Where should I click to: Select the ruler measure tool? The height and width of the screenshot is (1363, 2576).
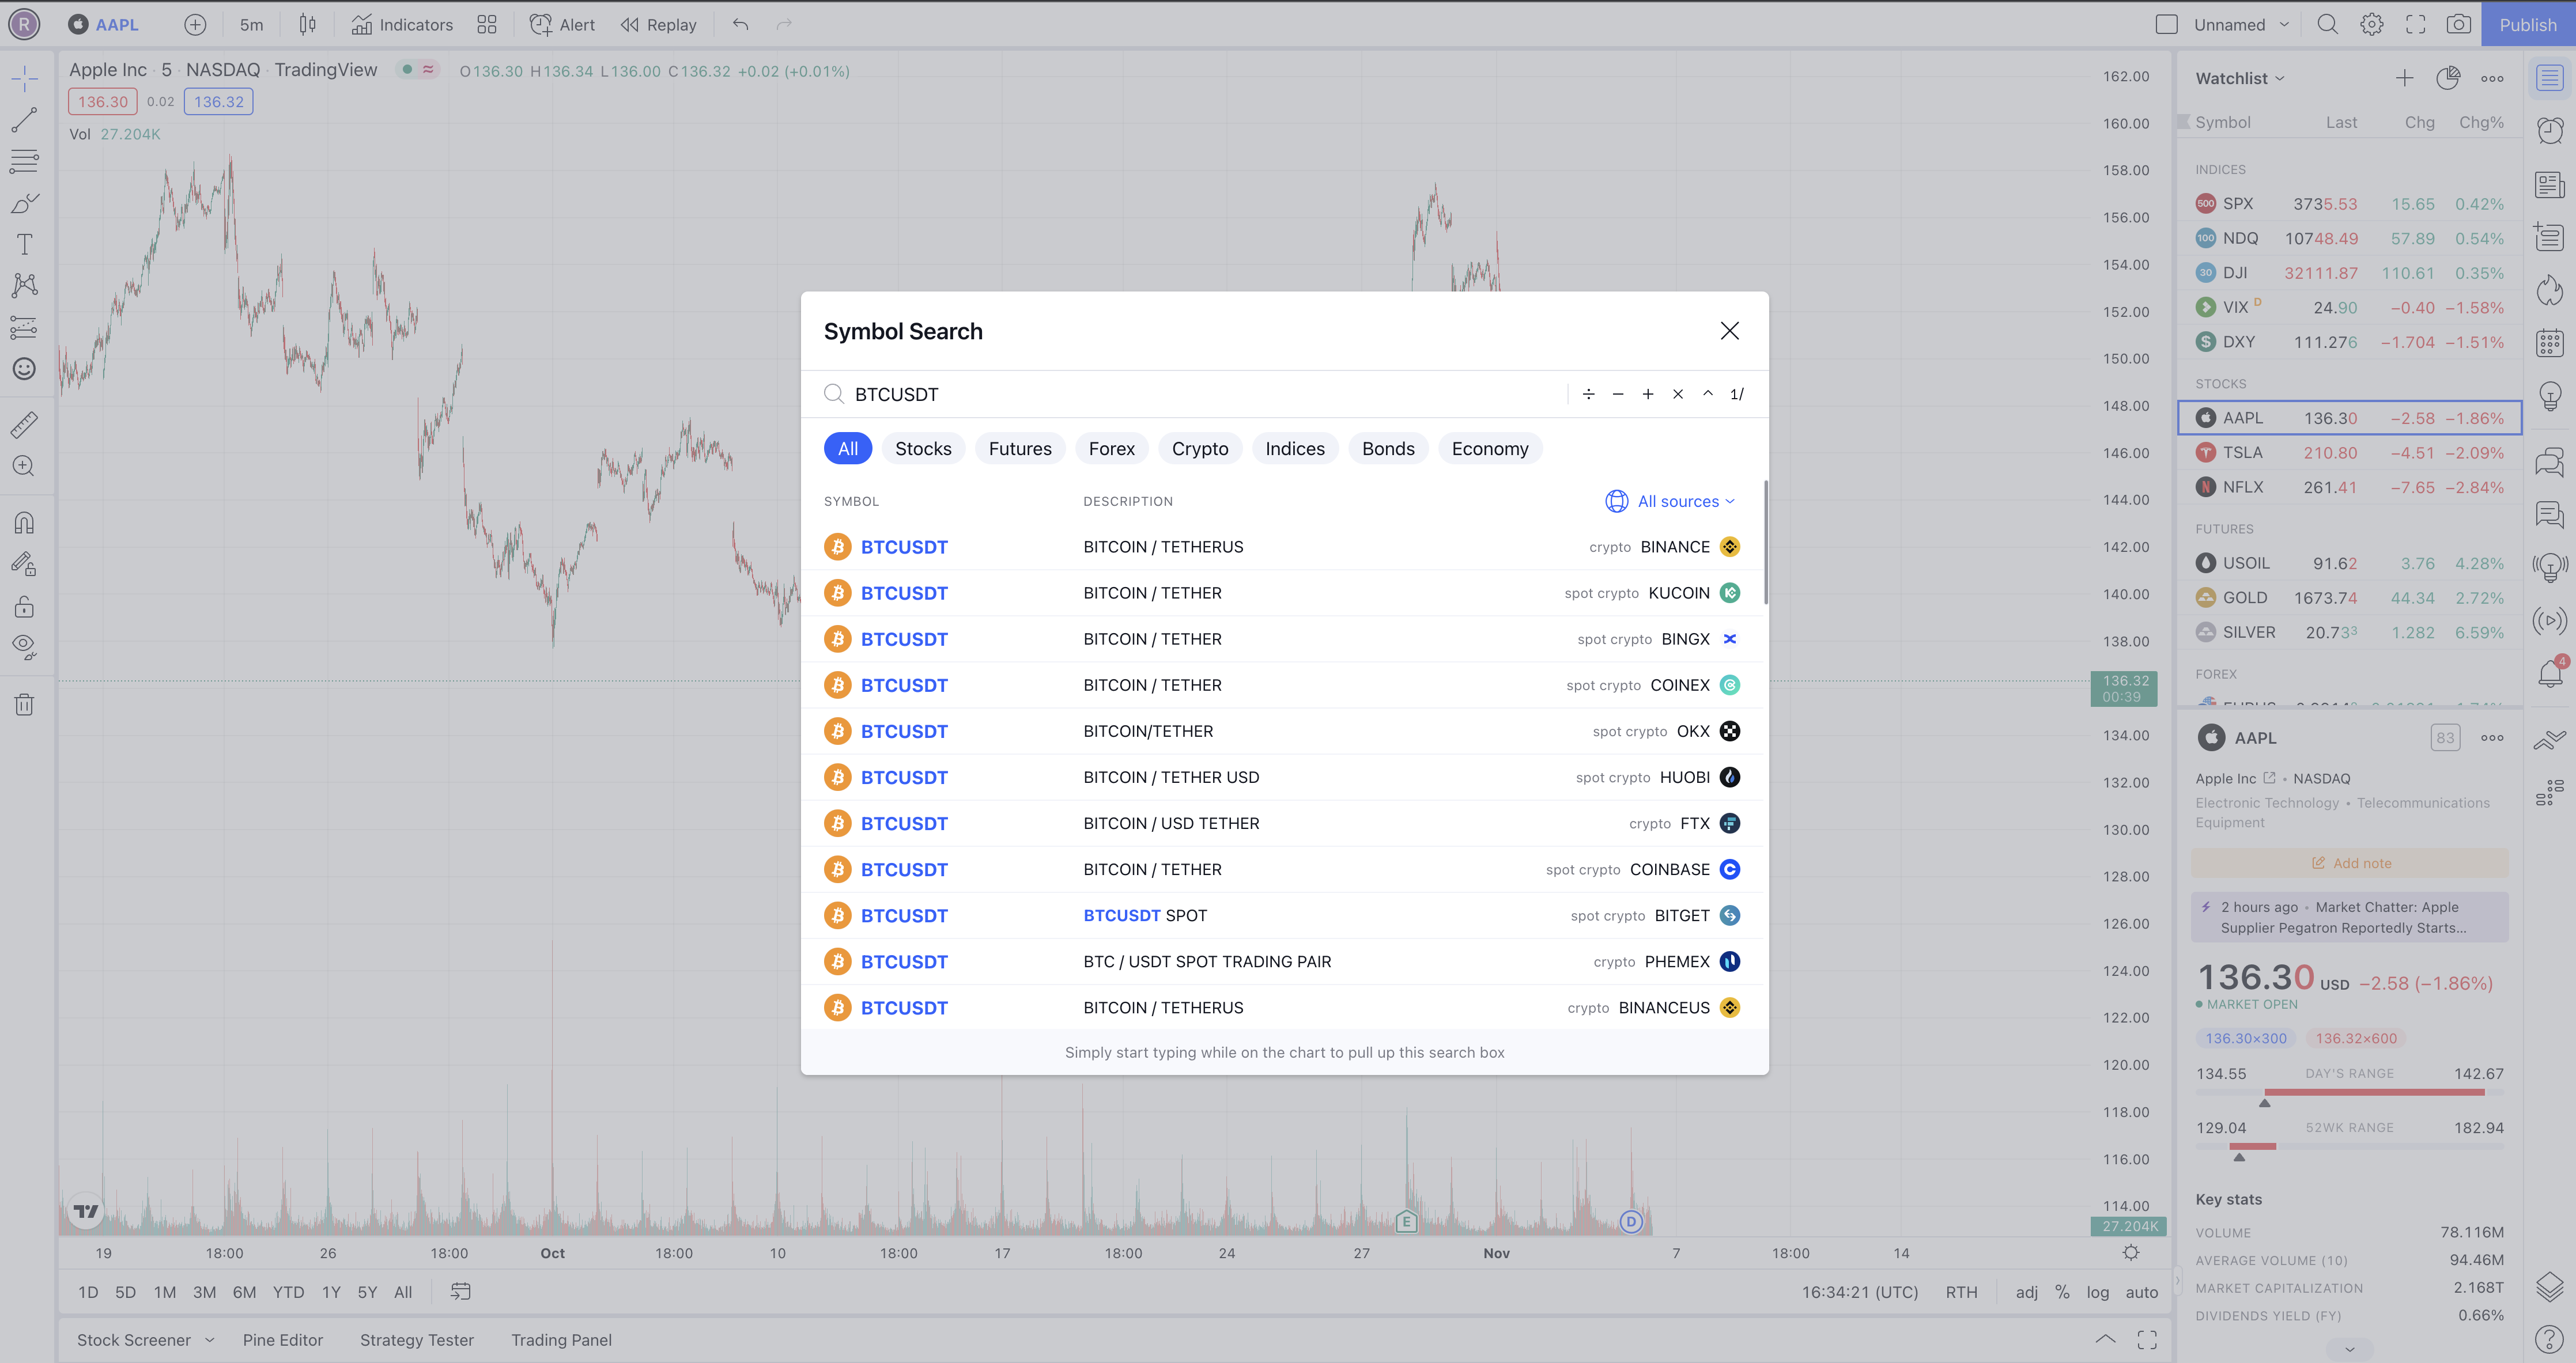coord(25,425)
